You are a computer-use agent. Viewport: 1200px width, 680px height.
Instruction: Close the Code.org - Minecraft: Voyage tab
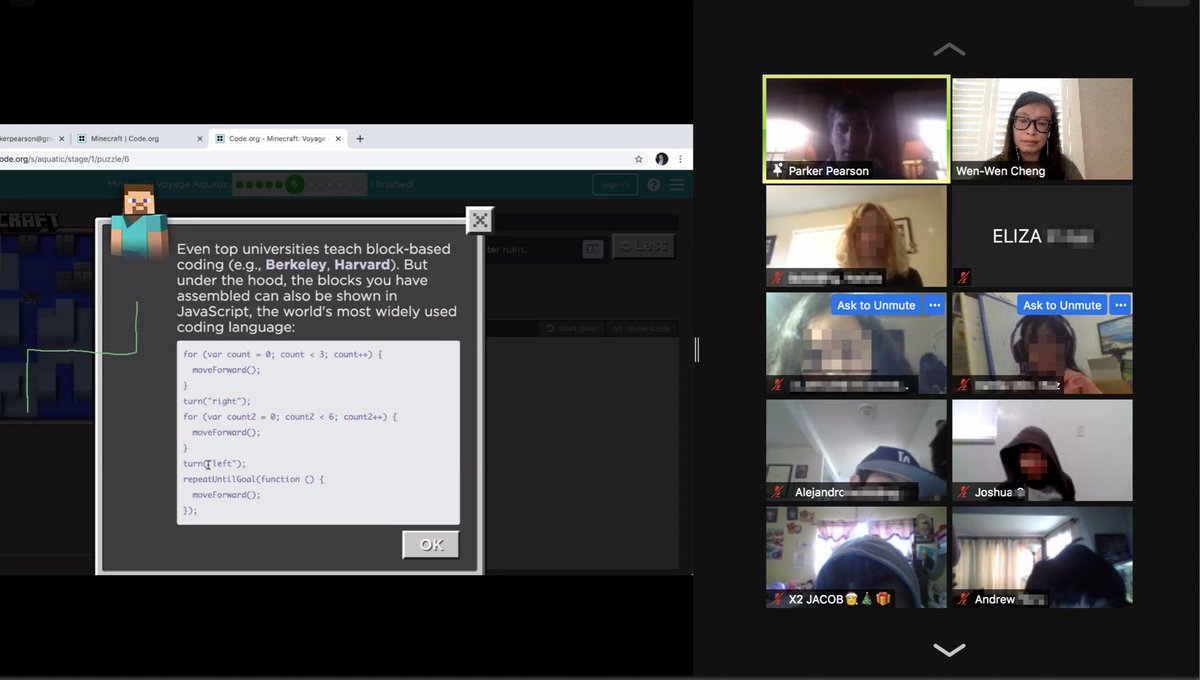[x=337, y=139]
